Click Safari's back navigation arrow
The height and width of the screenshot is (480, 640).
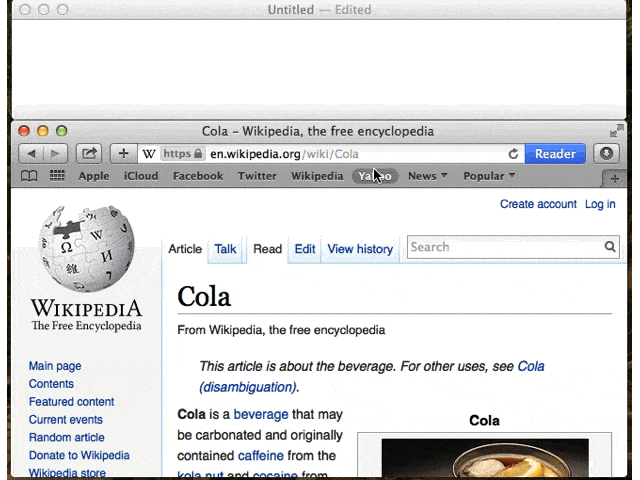(x=31, y=154)
